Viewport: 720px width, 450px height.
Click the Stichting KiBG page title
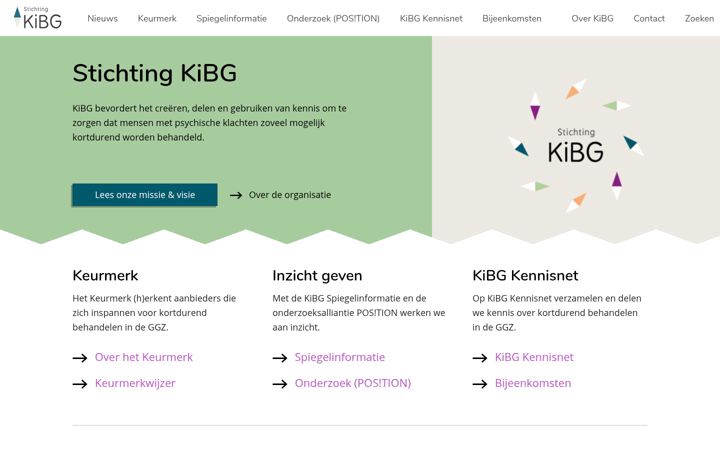click(155, 73)
